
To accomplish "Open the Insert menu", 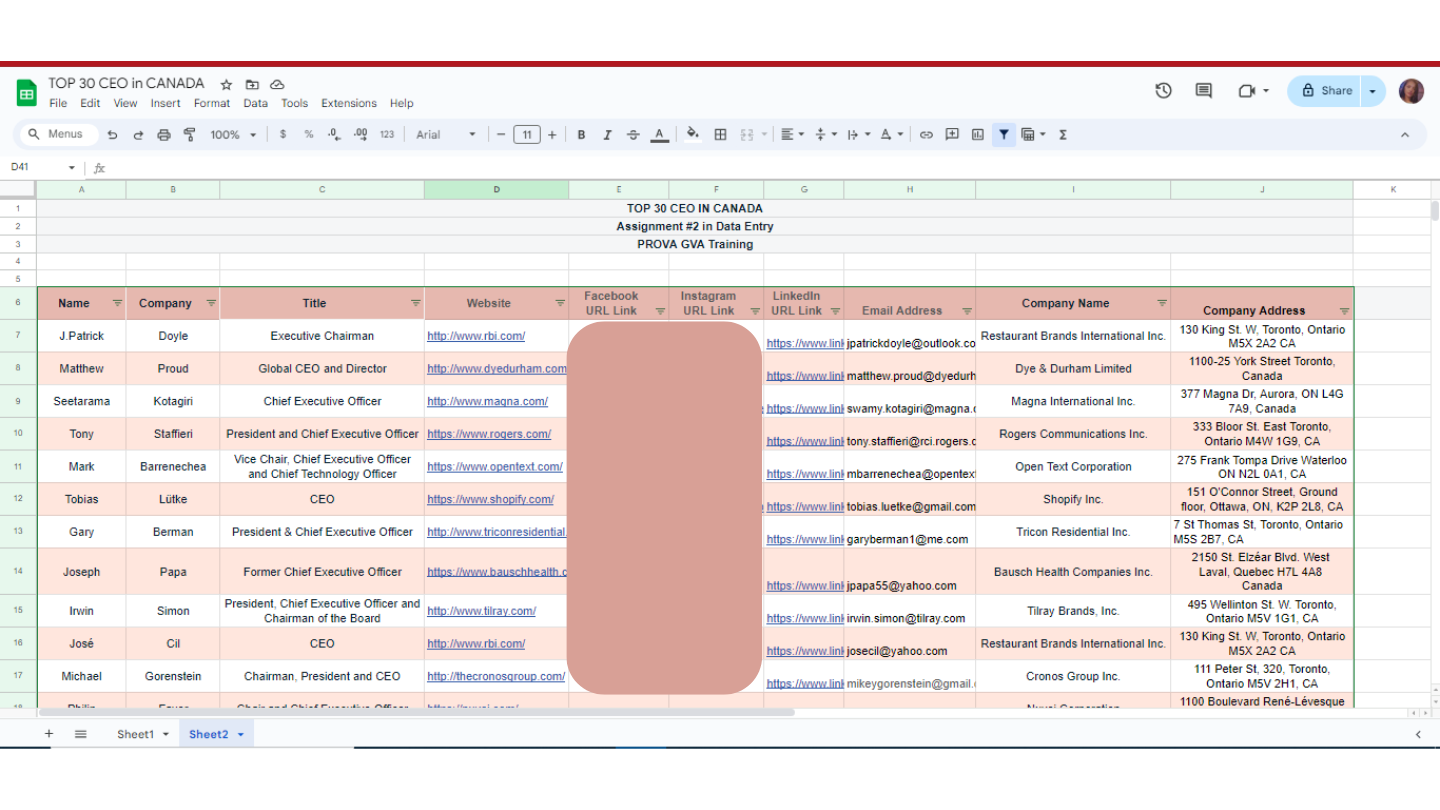I will [x=166, y=103].
